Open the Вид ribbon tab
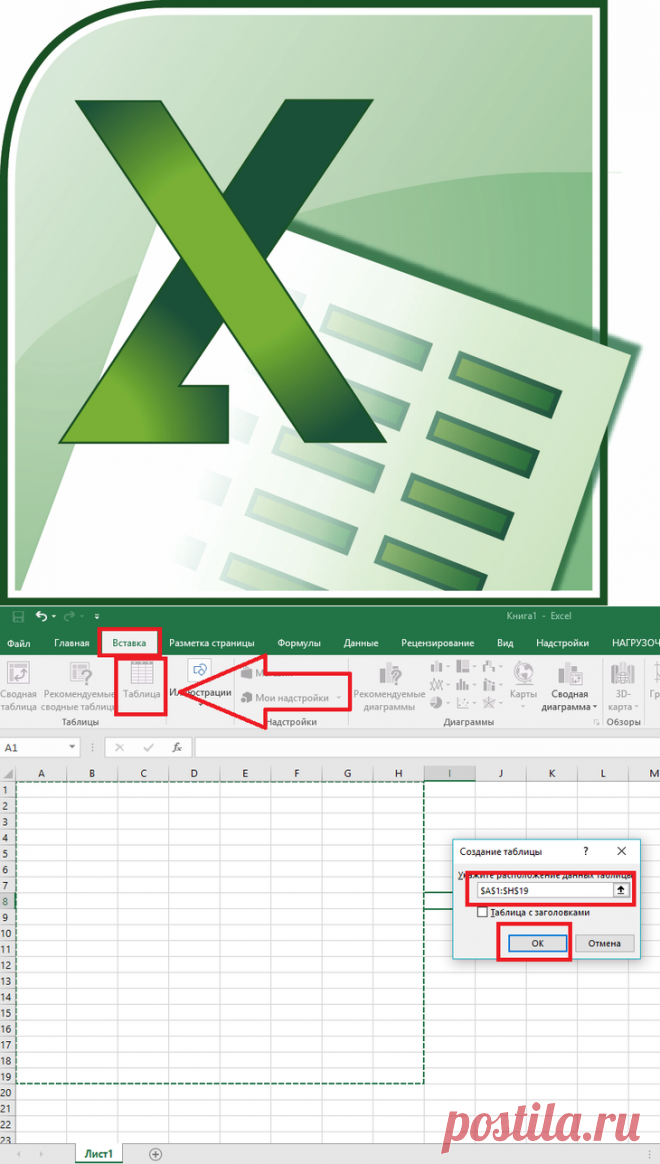Image resolution: width=660 pixels, height=1164 pixels. pyautogui.click(x=505, y=643)
